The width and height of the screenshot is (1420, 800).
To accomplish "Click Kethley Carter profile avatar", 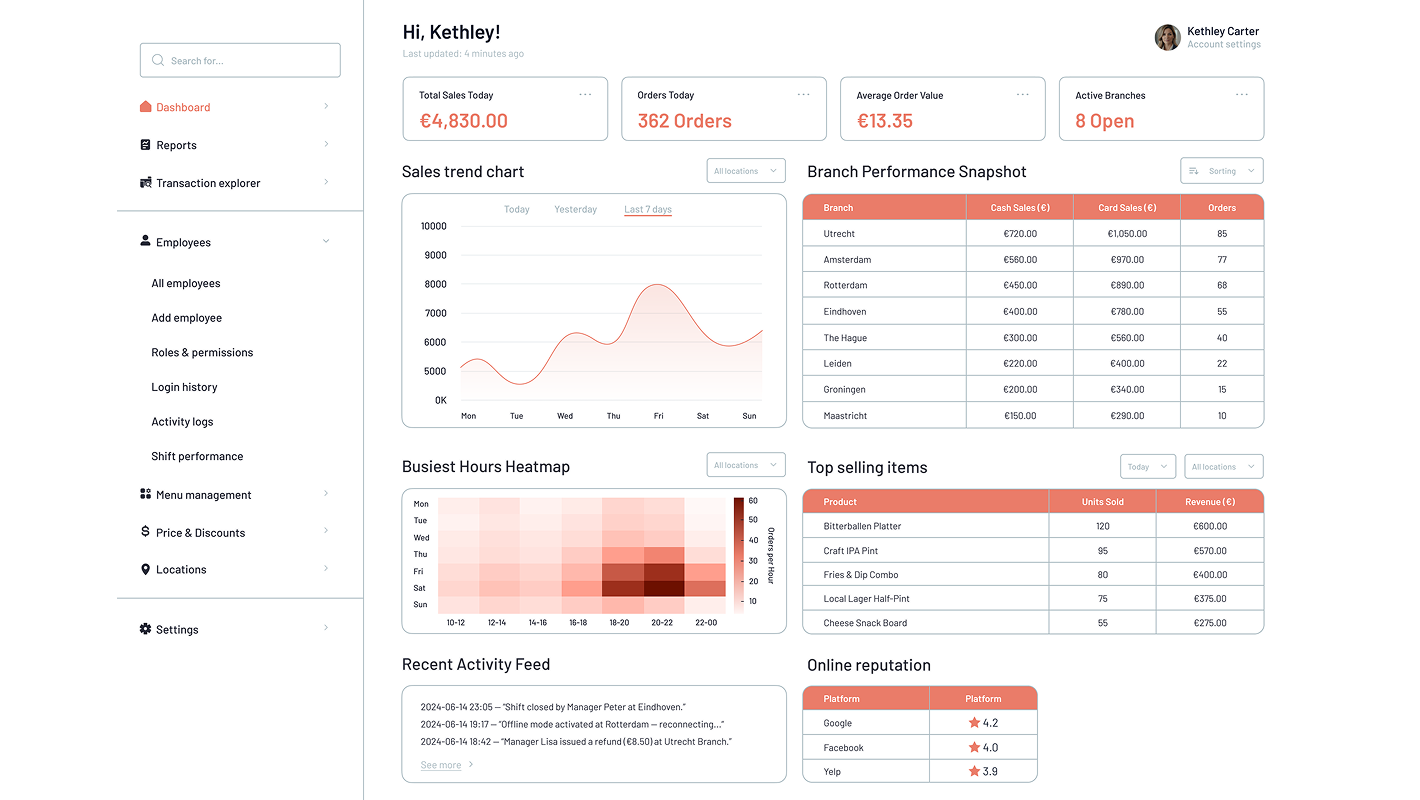I will point(1167,38).
